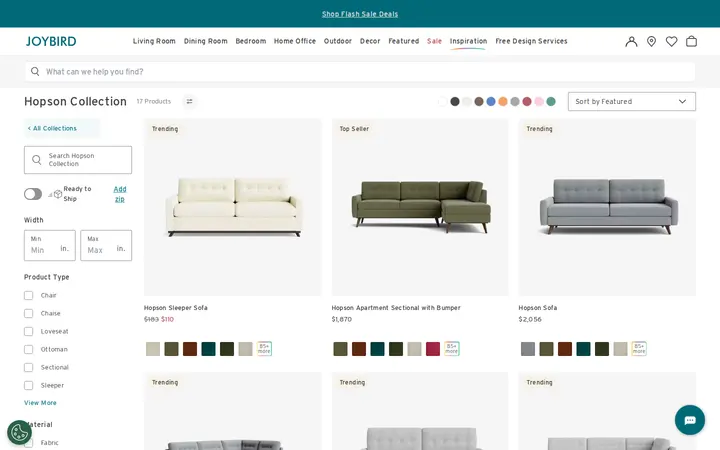Check the Fabric material filter
This screenshot has height=450, width=720.
[28, 443]
